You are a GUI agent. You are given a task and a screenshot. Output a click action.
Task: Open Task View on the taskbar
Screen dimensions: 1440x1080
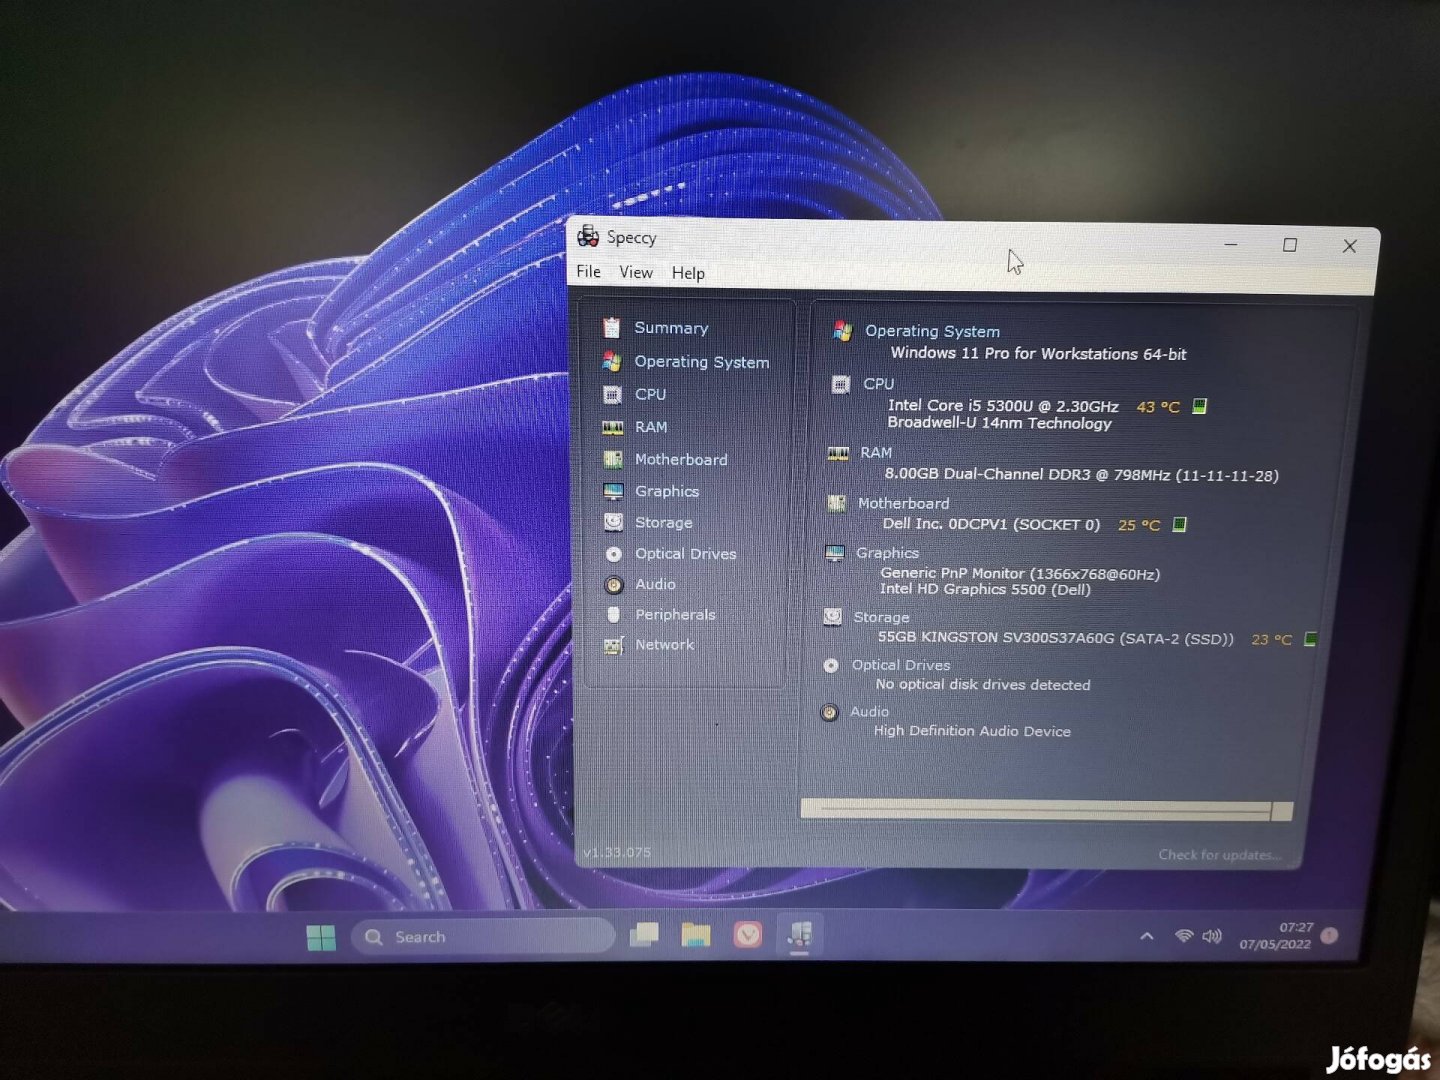(644, 935)
